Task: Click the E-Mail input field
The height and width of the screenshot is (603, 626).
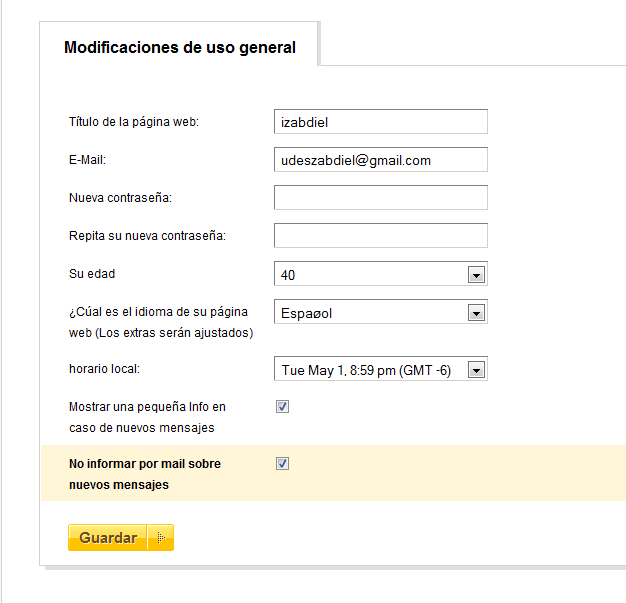Action: tap(380, 160)
